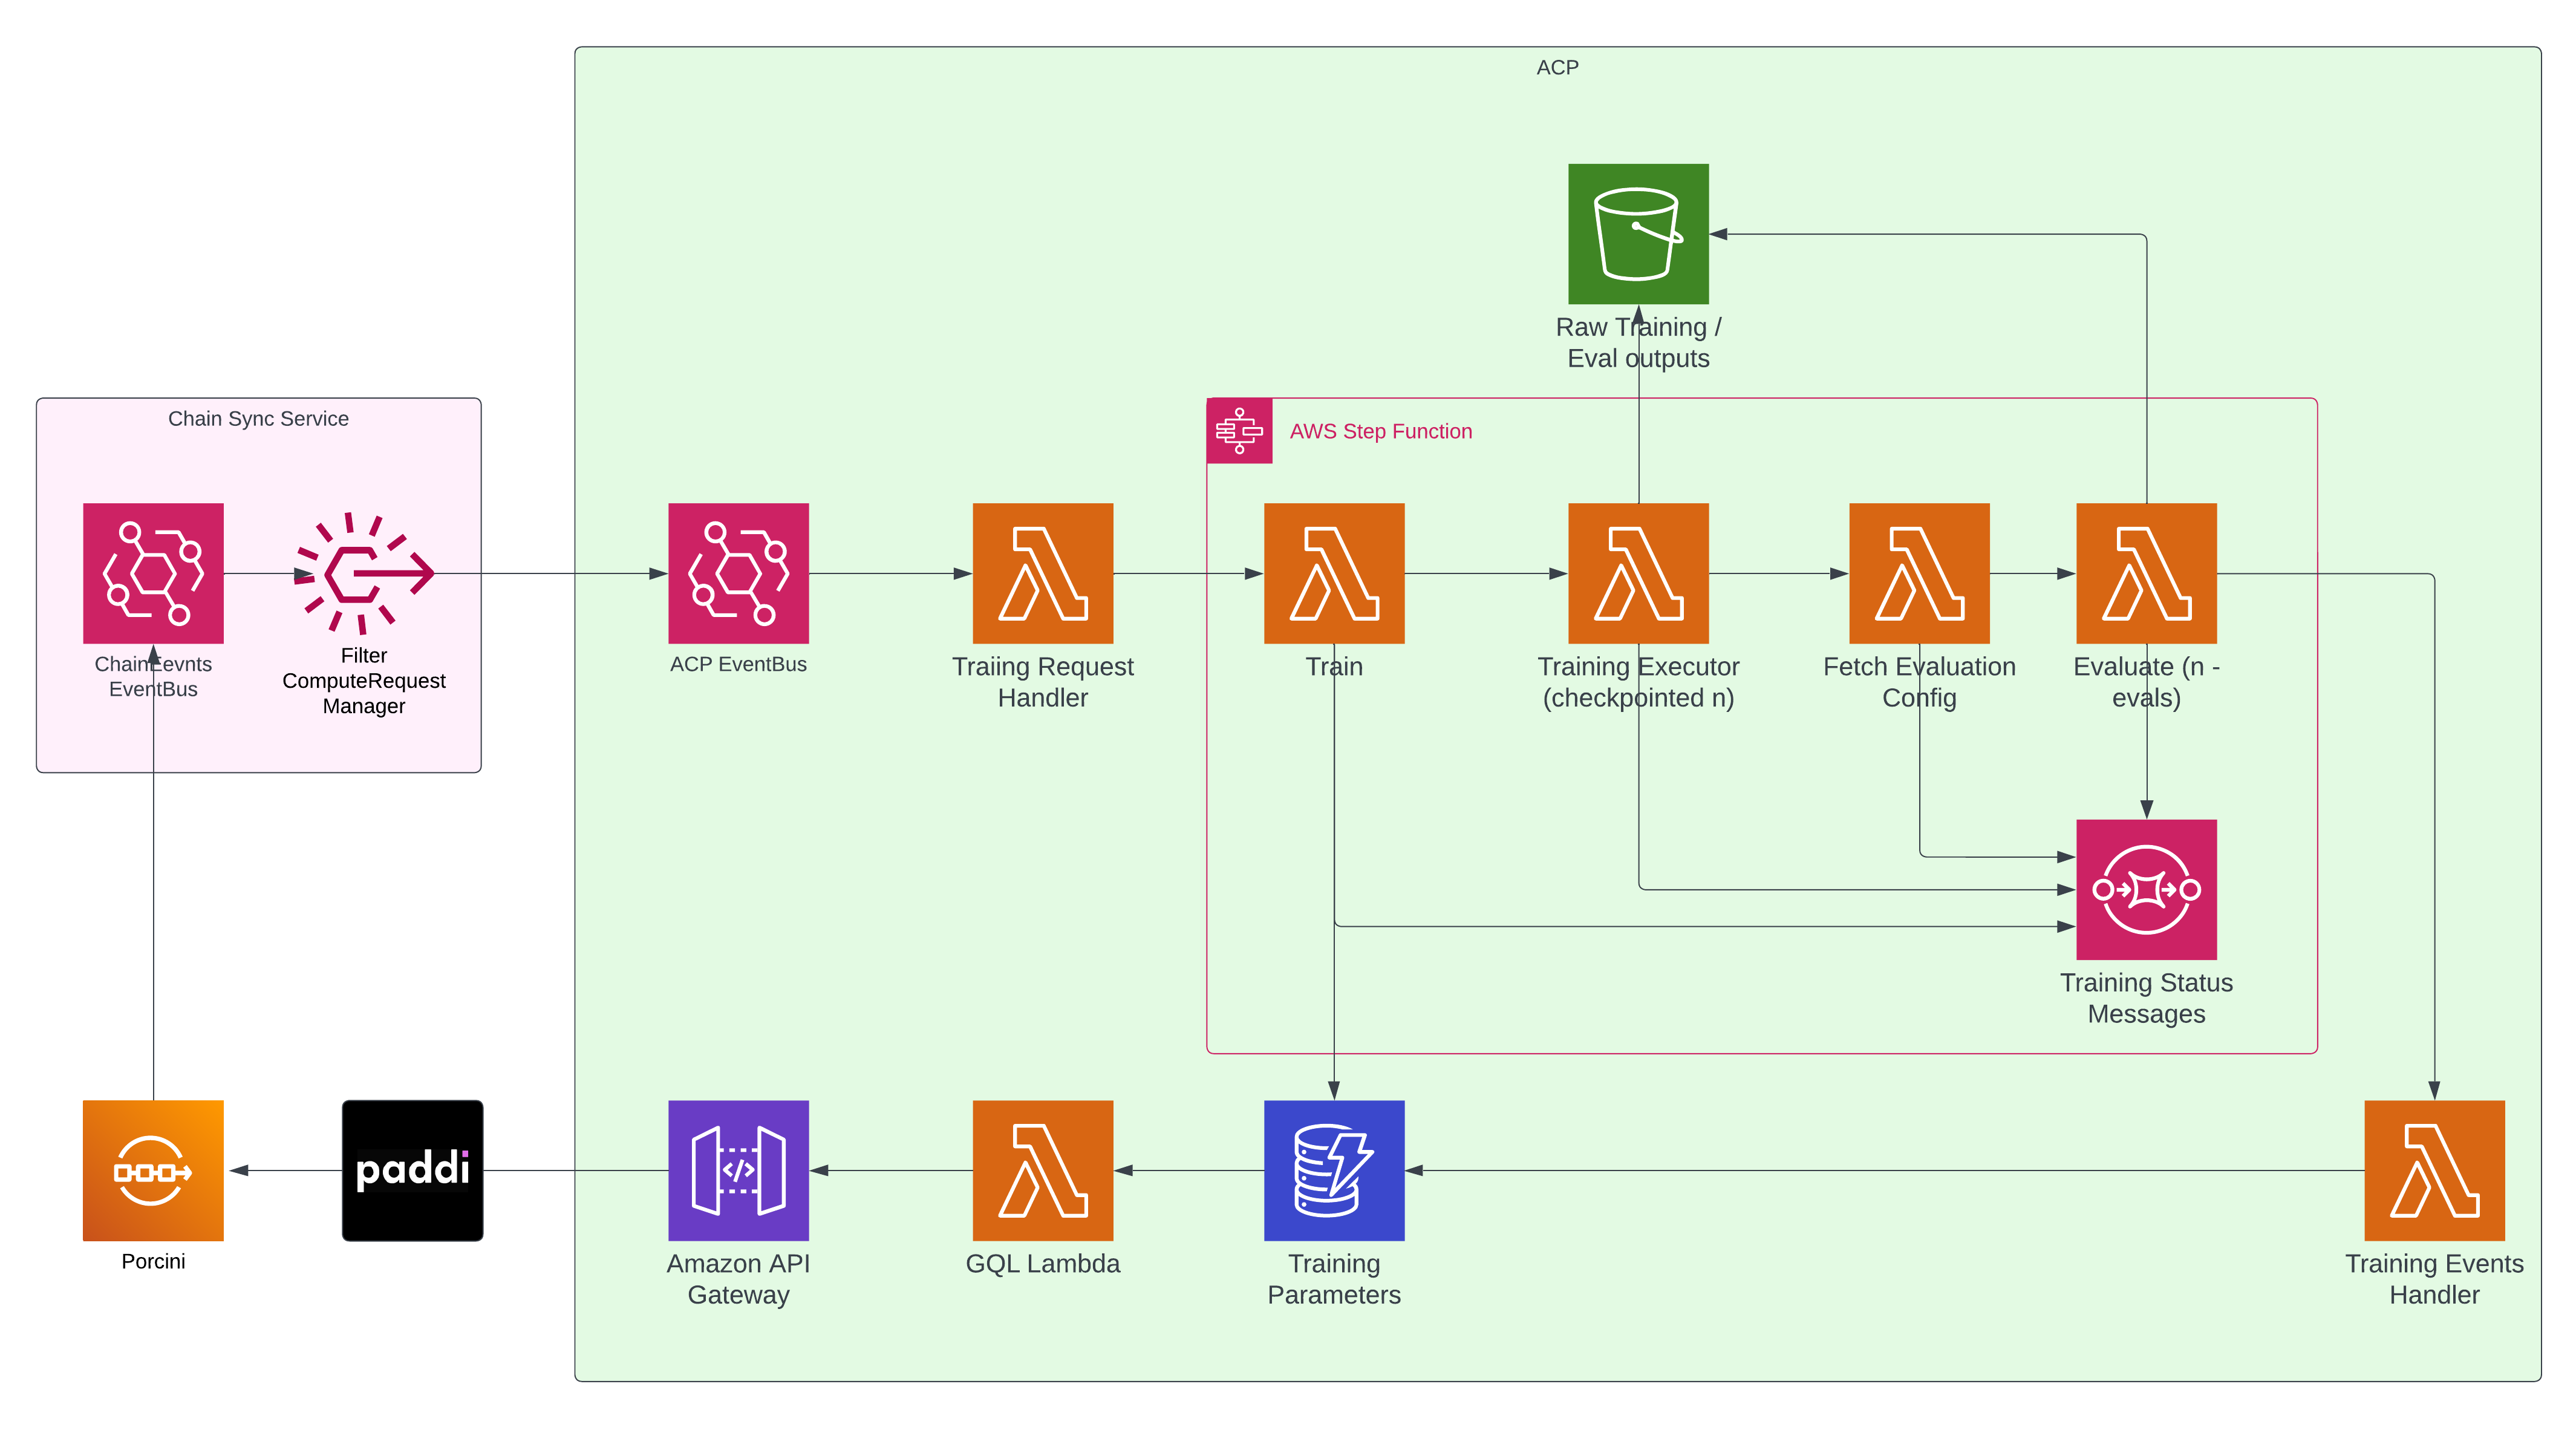
Task: Select the Training Parameters label
Action: point(1334,1279)
